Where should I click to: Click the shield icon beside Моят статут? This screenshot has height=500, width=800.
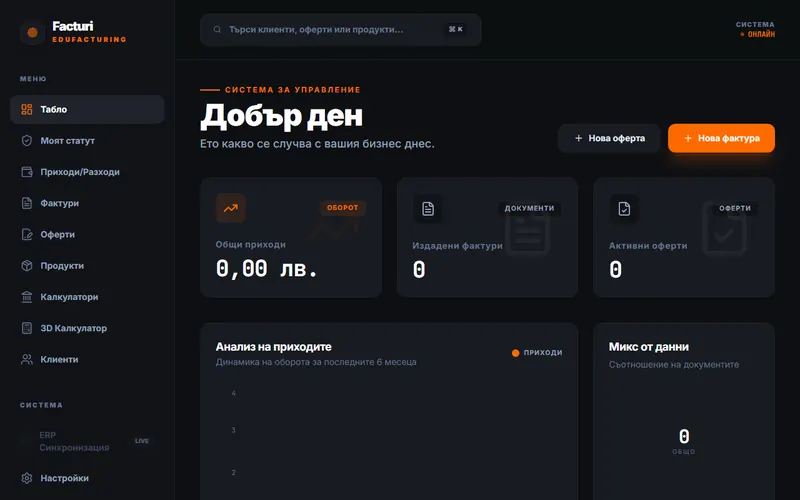[27, 141]
